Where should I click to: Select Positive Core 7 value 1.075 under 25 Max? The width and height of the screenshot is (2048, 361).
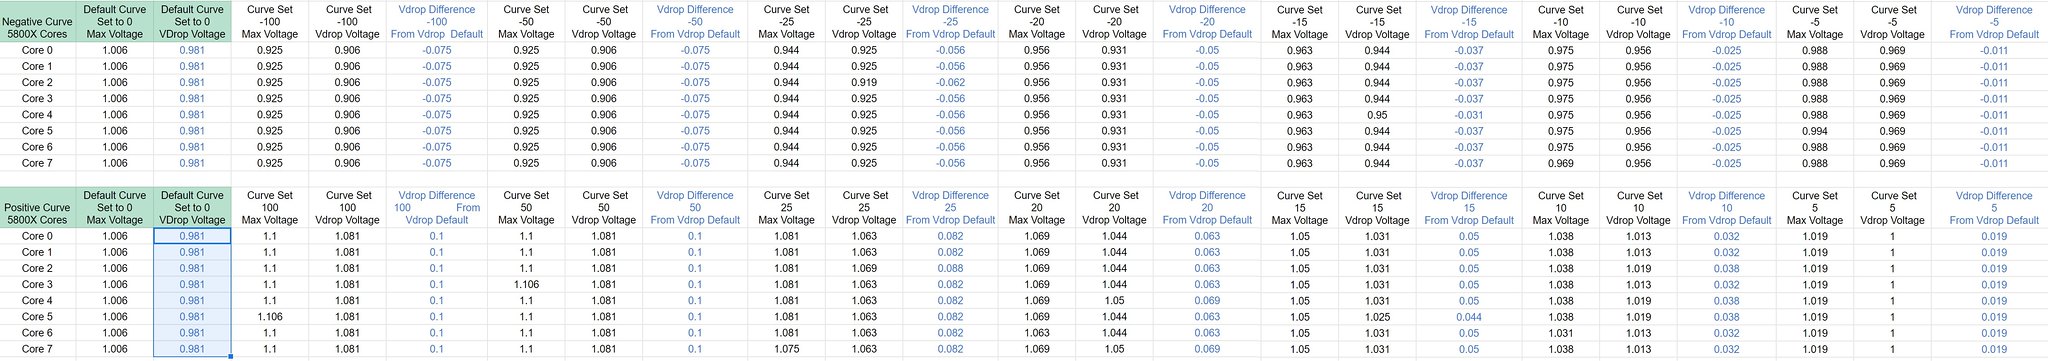point(787,349)
